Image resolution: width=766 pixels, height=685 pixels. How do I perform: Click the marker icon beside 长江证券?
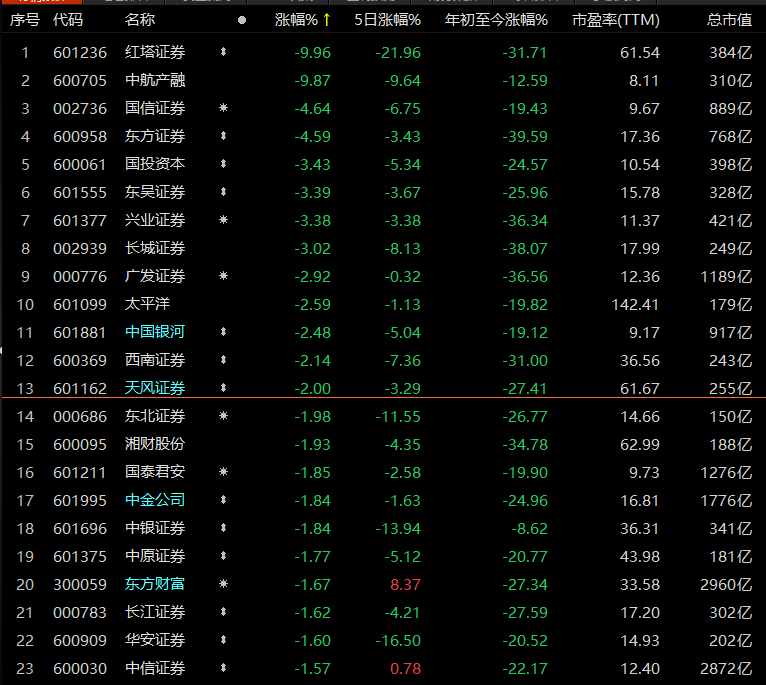tap(223, 612)
